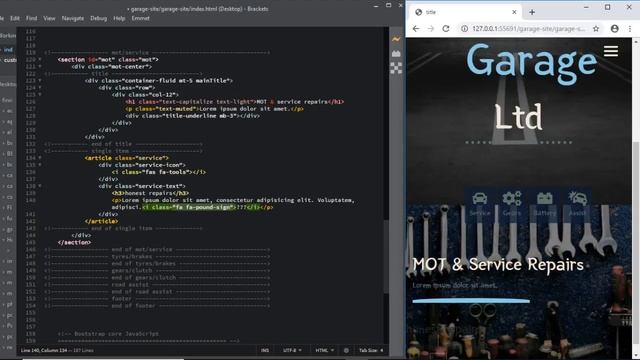Click the 'MOT & Service Repairs' heading
The image size is (640, 360).
pos(498,264)
